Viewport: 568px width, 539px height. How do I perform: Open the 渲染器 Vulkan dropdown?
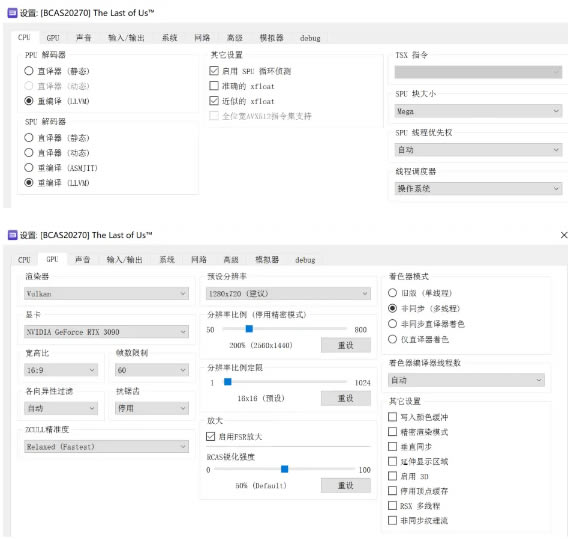pyautogui.click(x=106, y=293)
